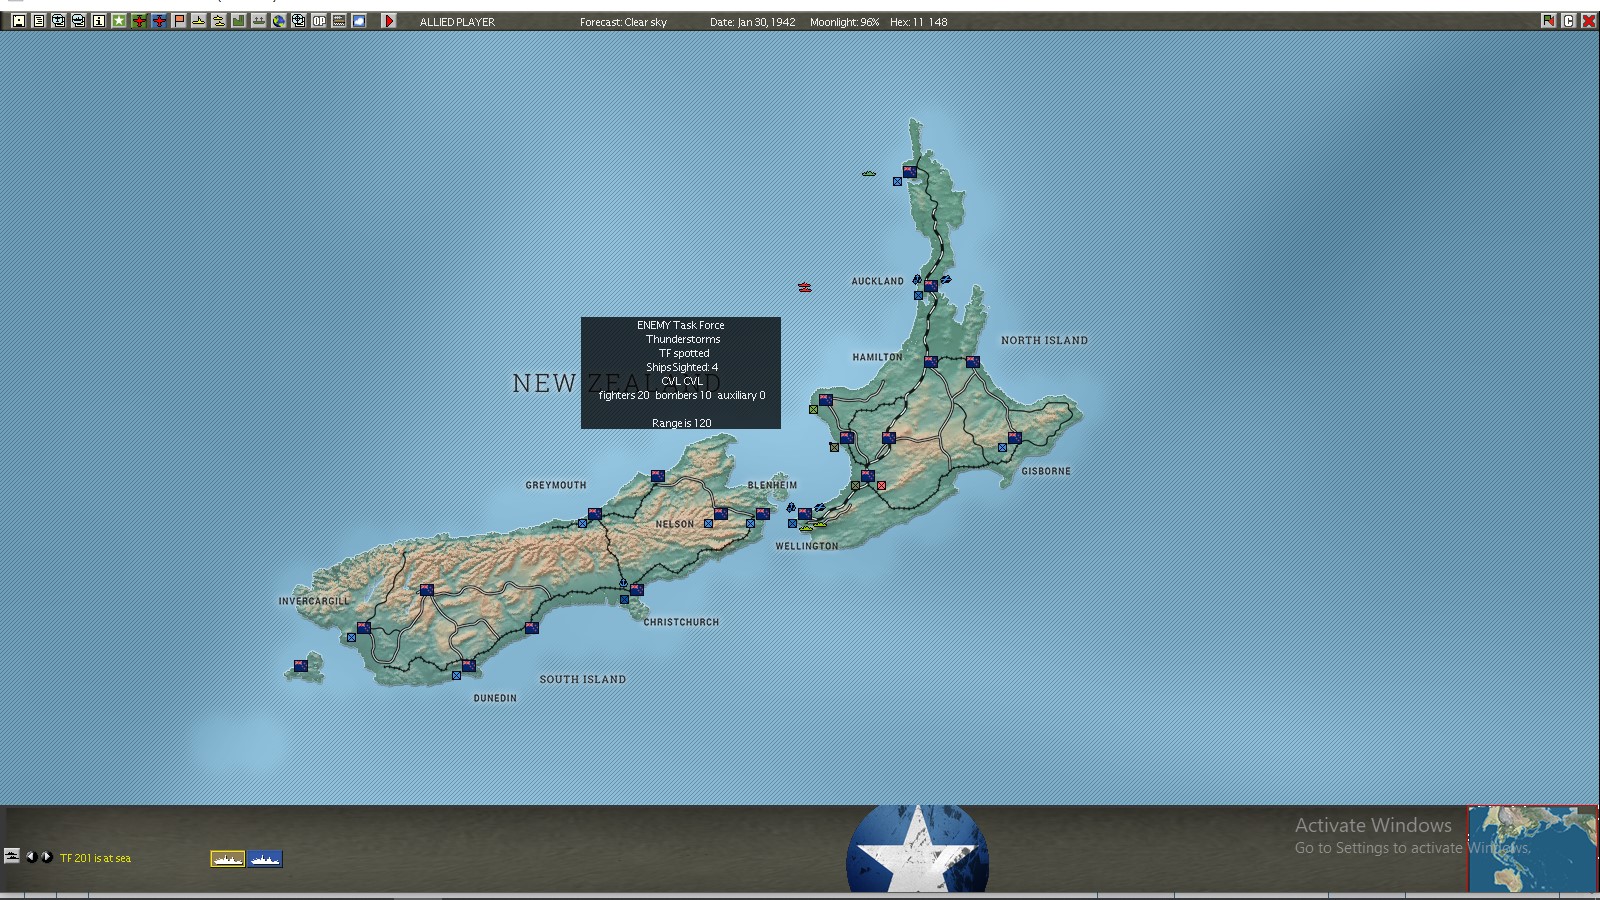This screenshot has width=1600, height=900.
Task: Open the globe icon in toolbar
Action: 279,21
